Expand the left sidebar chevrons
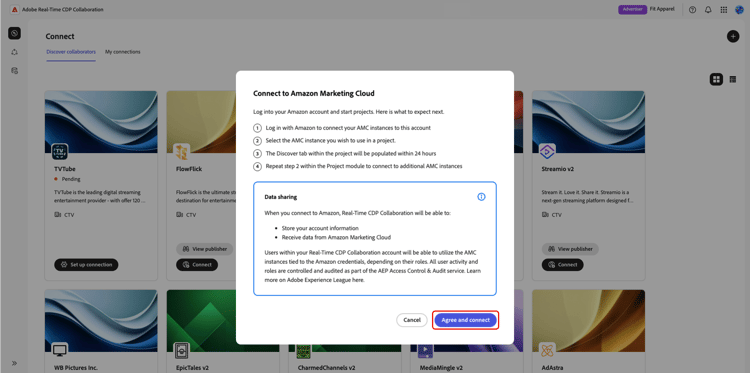 [14, 363]
